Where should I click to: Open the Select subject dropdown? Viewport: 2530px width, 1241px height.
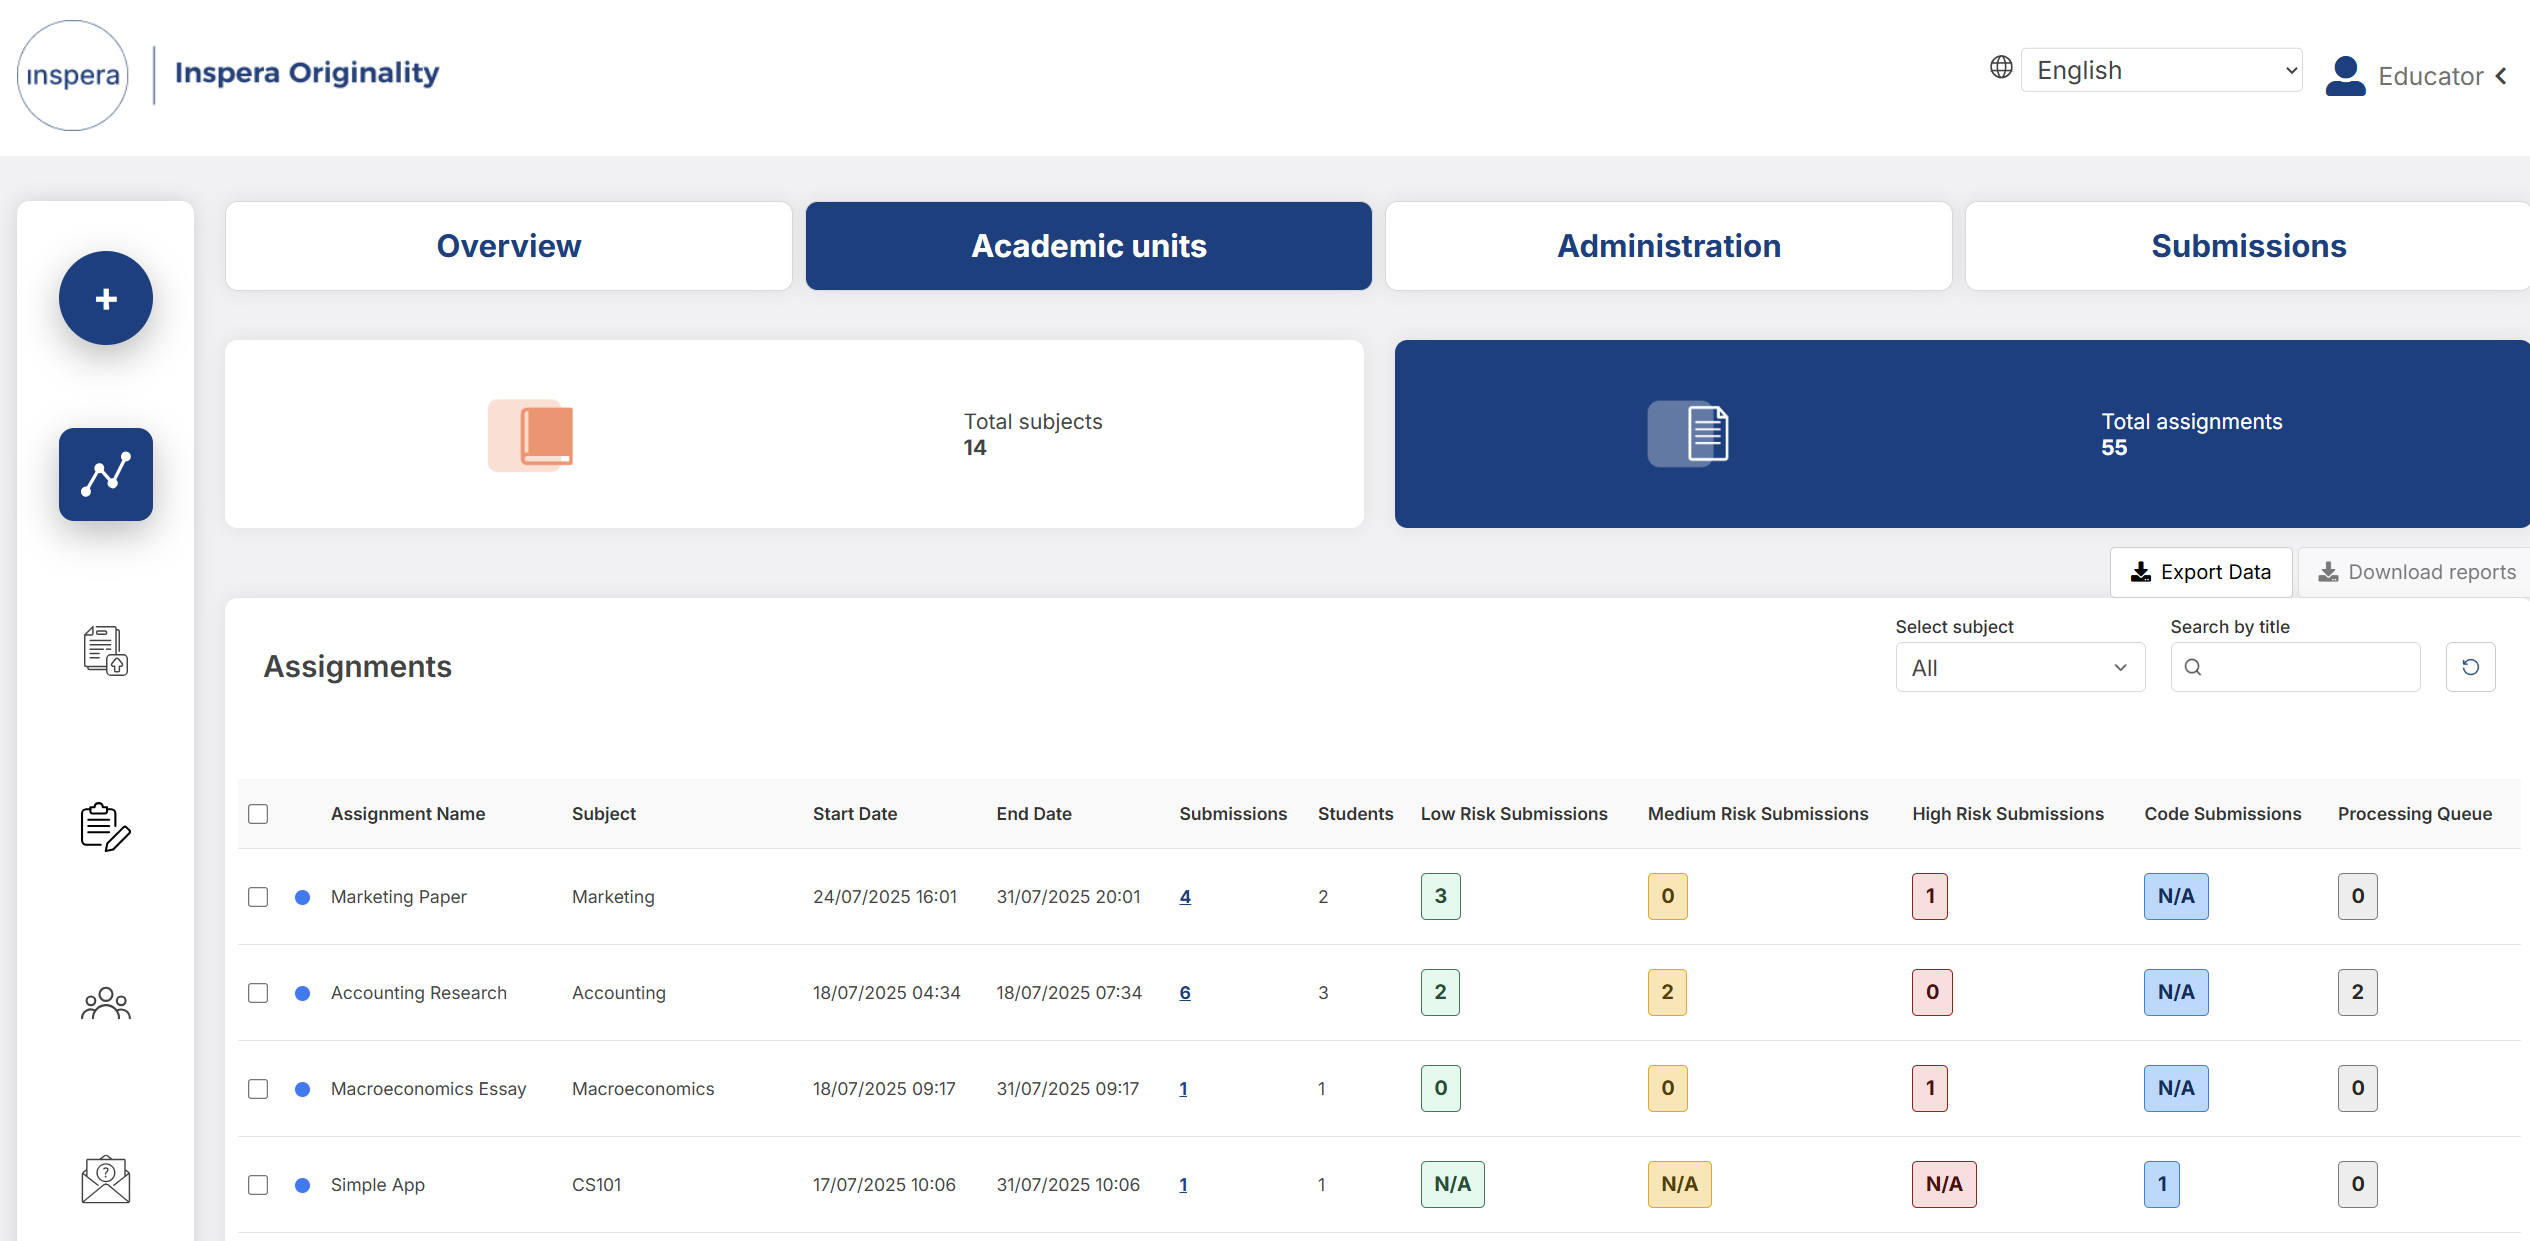pyautogui.click(x=2020, y=667)
